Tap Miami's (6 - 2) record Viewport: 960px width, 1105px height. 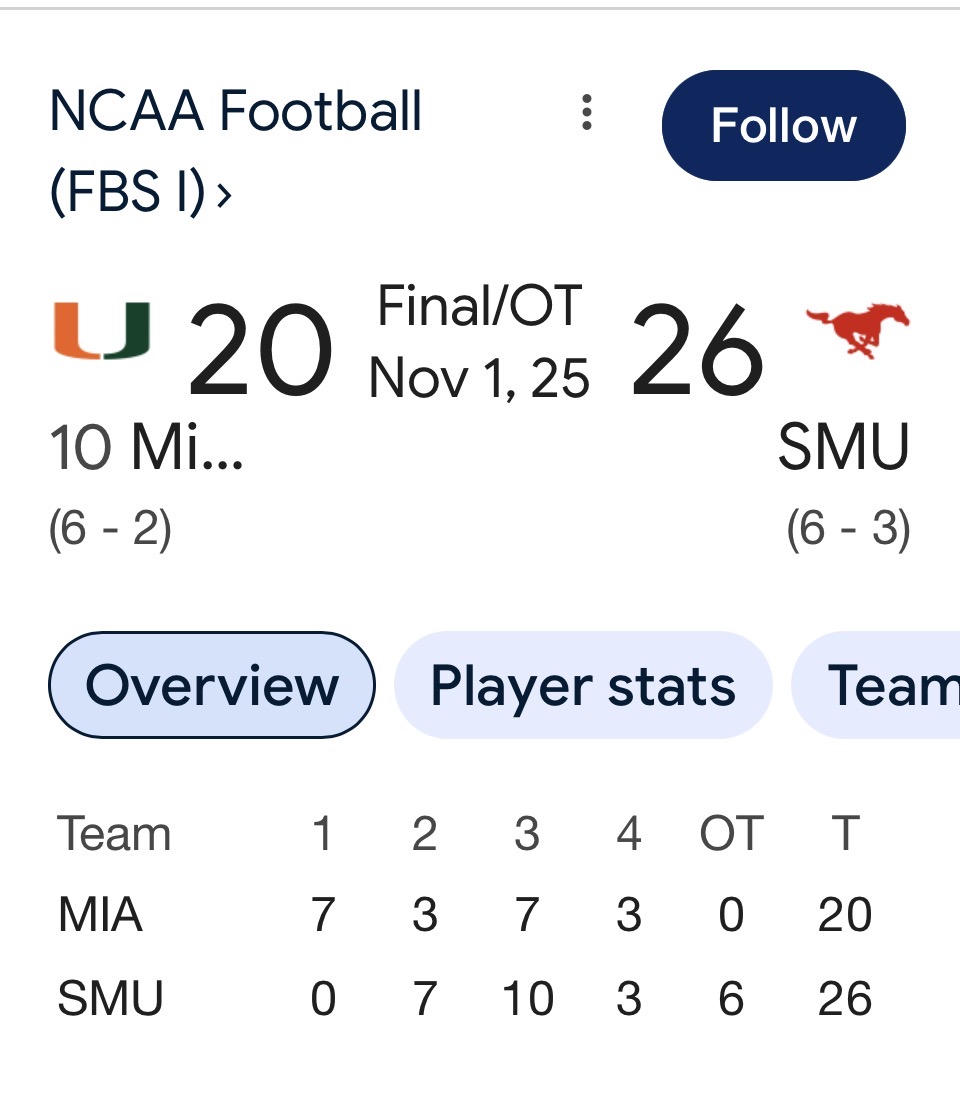(110, 529)
